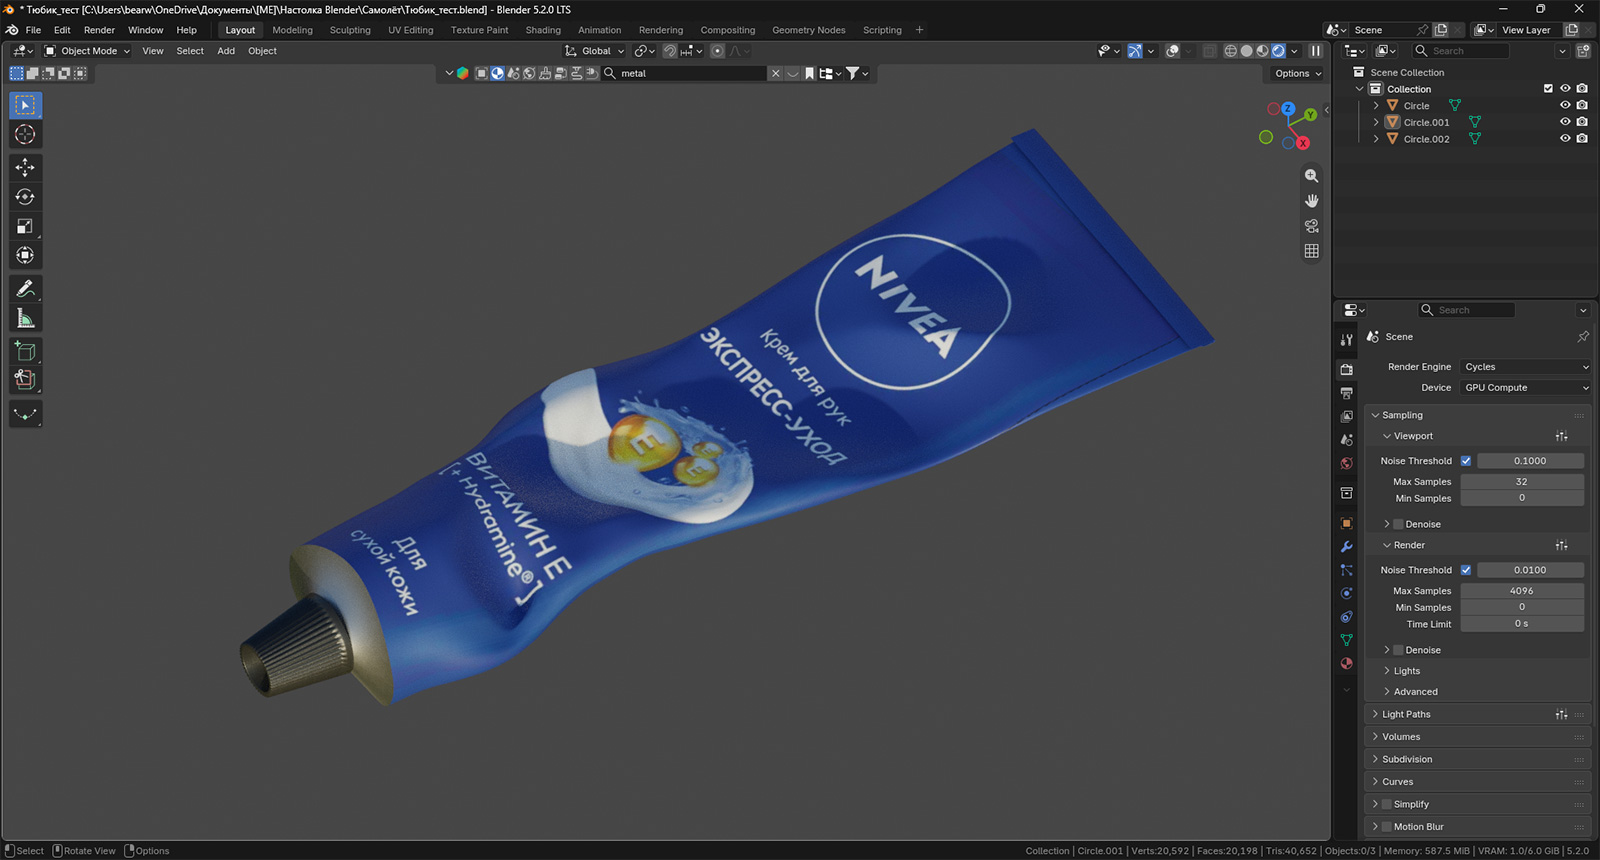This screenshot has height=860, width=1600.
Task: Add a new workspace tab with plus button
Action: [x=919, y=30]
